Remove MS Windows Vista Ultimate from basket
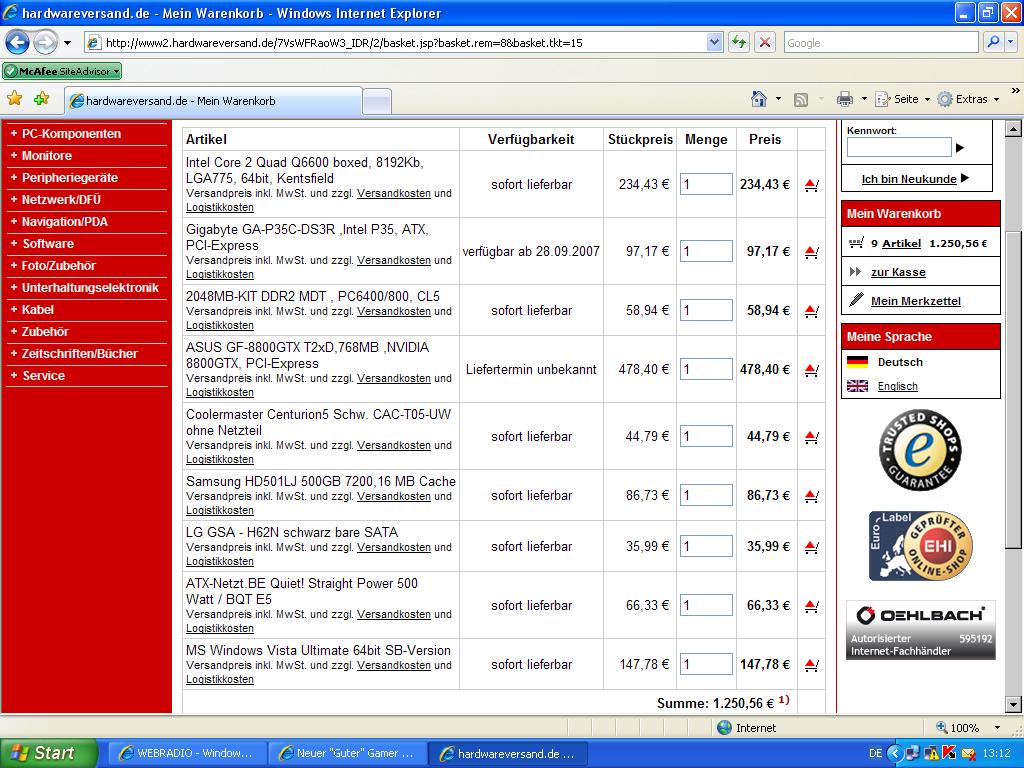The height and width of the screenshot is (768, 1024). [812, 665]
